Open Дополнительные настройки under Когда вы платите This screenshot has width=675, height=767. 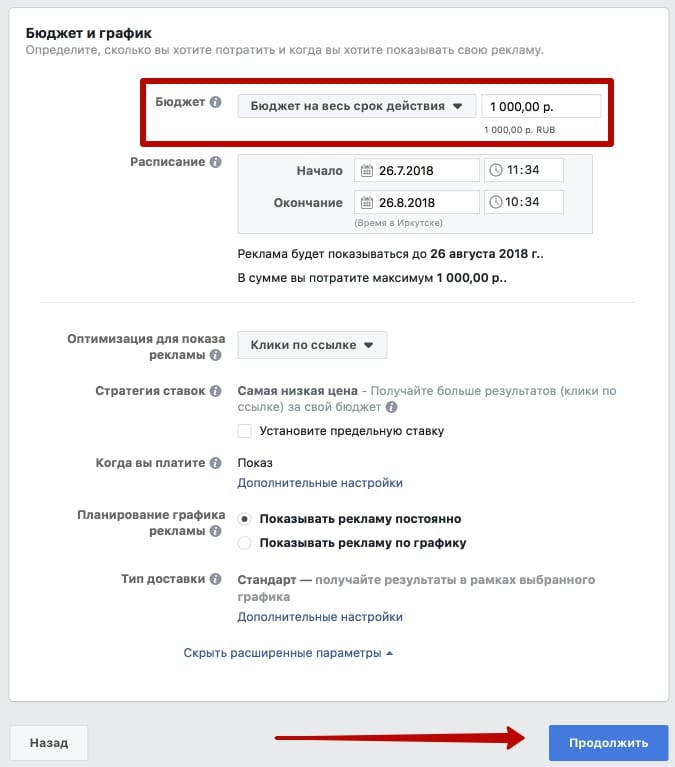(x=320, y=483)
